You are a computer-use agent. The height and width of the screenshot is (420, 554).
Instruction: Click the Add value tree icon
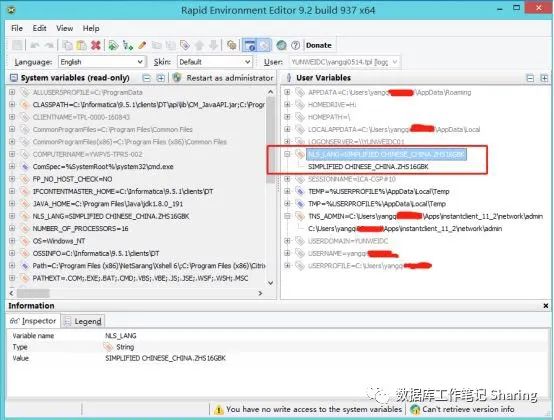(x=128, y=45)
